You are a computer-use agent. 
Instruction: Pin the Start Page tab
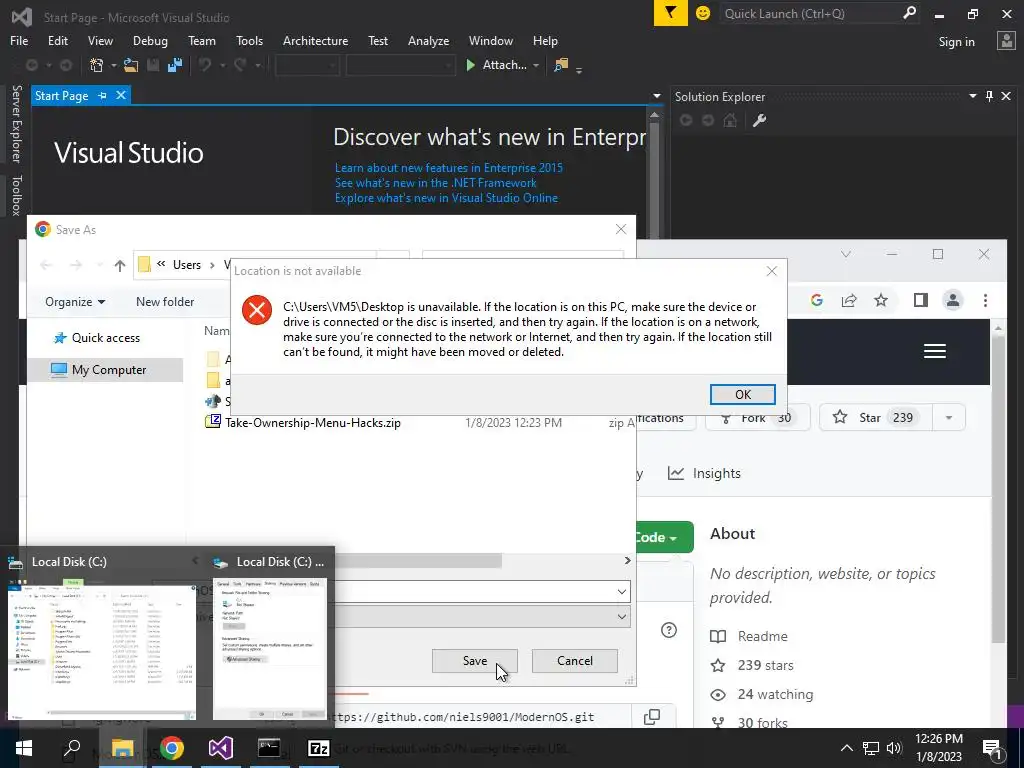(103, 95)
